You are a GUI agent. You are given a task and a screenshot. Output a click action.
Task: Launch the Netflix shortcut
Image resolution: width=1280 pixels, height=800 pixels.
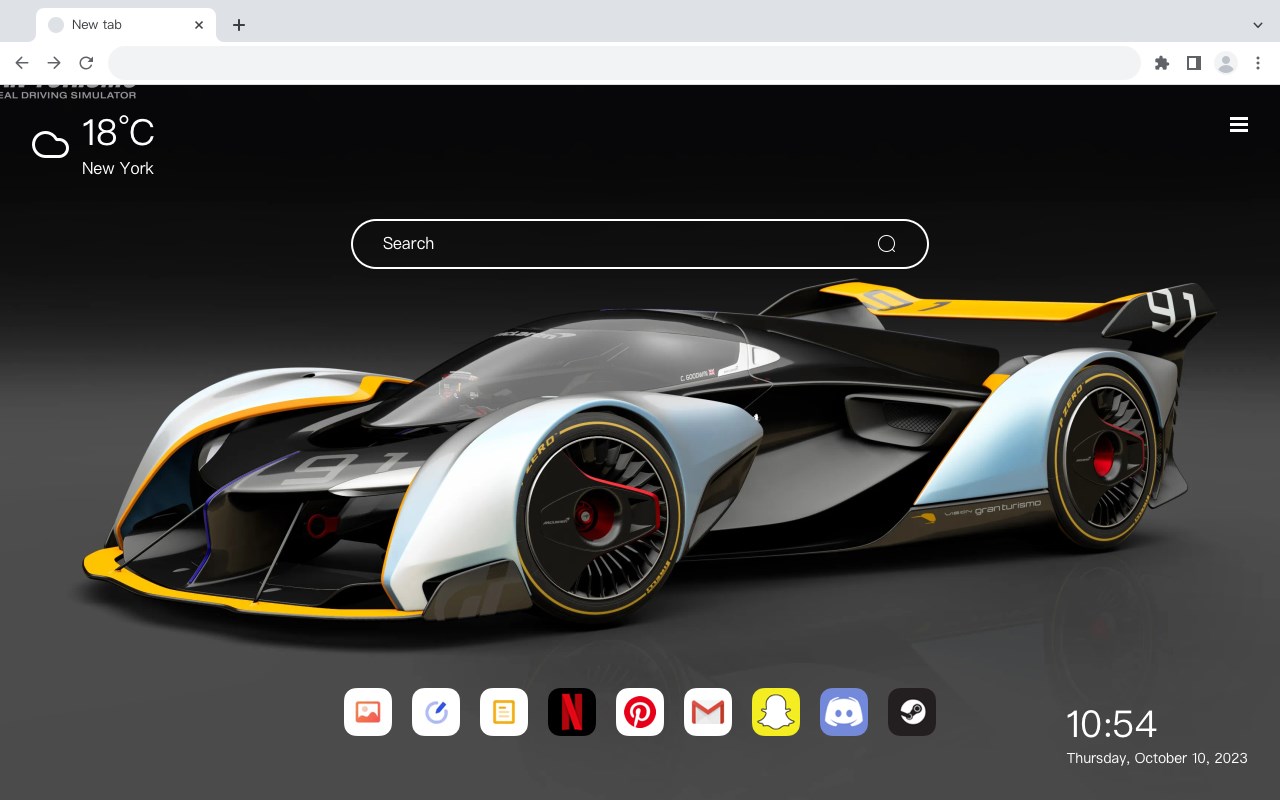point(572,712)
